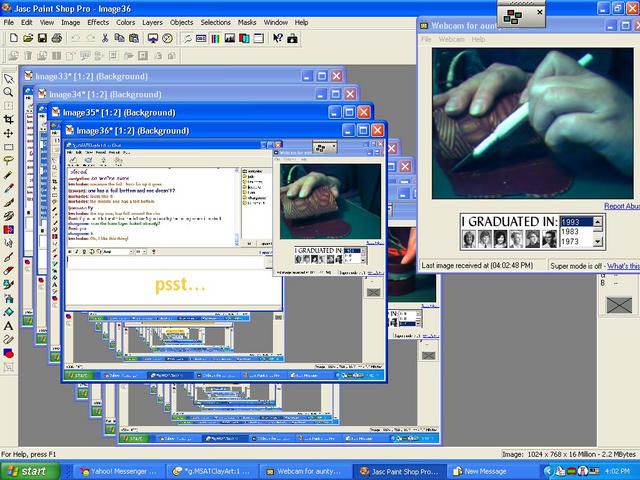Select the Paint Brush tool
Screen dimensions: 640x480
9,202
